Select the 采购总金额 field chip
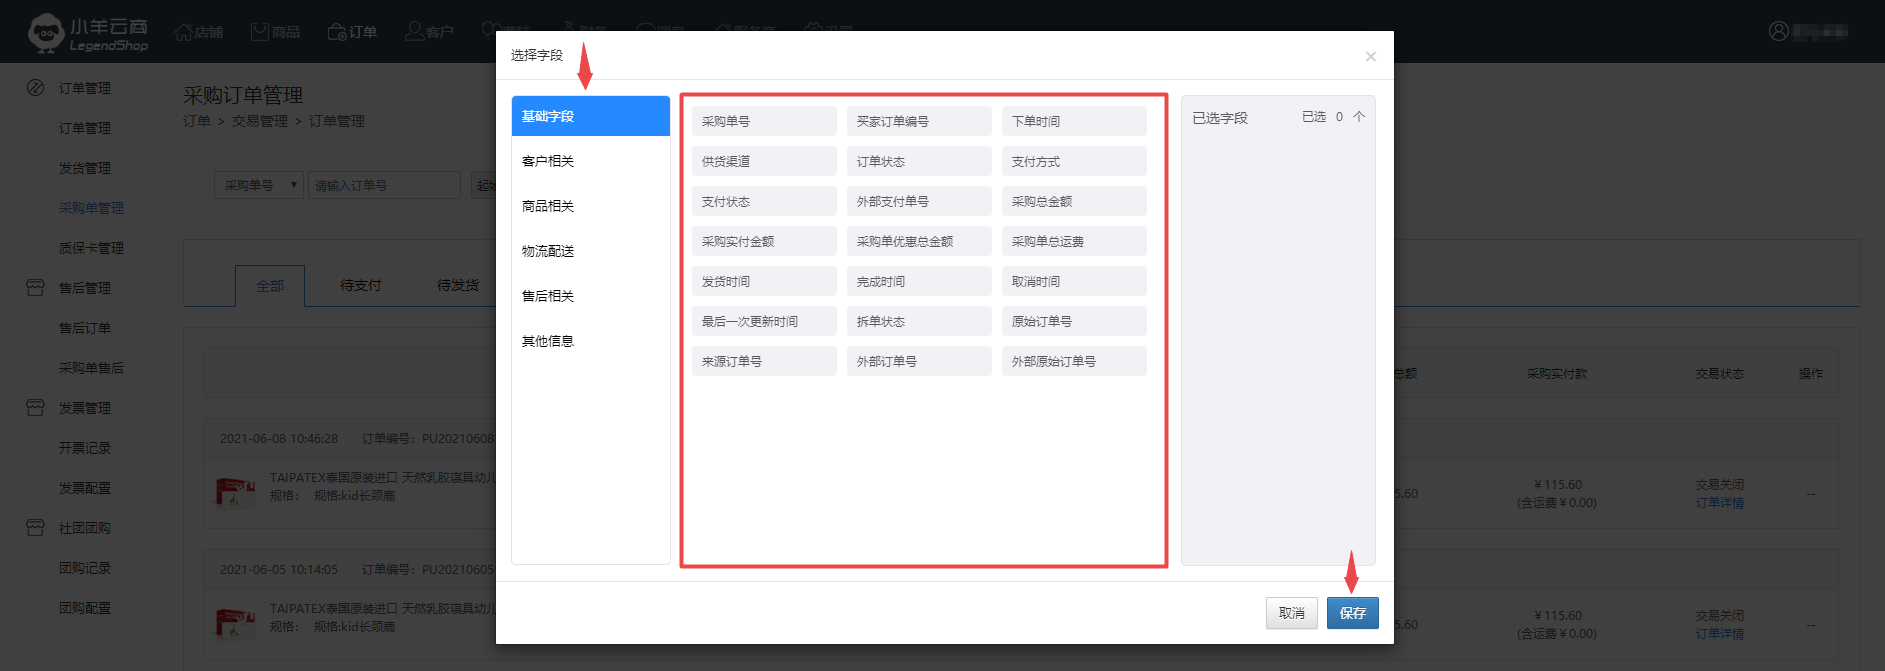Screen dimensions: 1885x671 tap(1073, 201)
